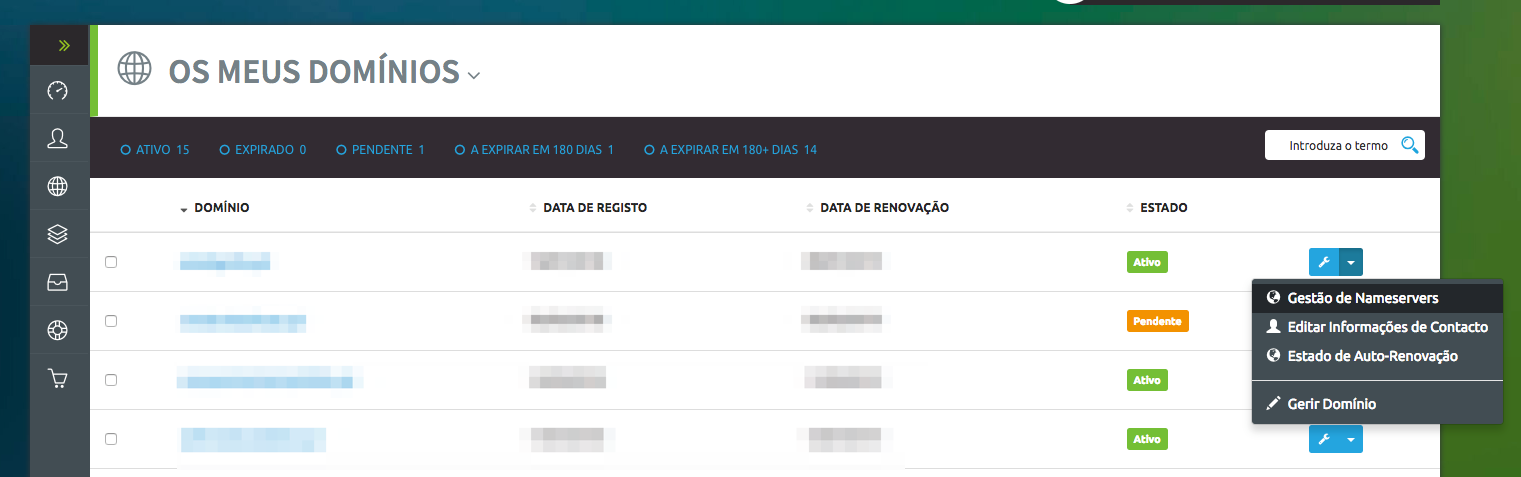Filter domains by Pendente status
This screenshot has height=477, width=1521.
click(380, 150)
